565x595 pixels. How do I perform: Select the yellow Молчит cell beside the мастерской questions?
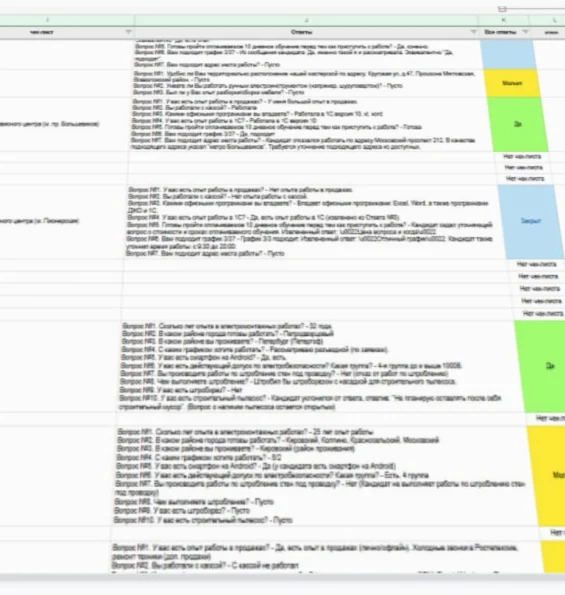512,83
